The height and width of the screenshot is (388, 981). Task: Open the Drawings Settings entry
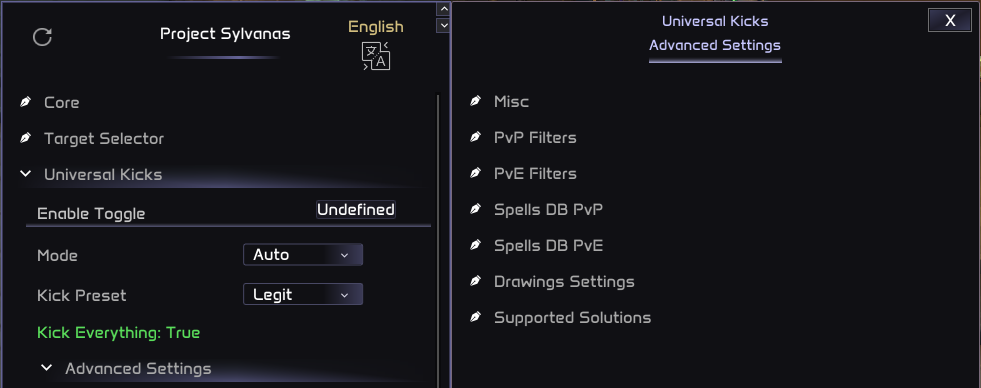point(564,282)
